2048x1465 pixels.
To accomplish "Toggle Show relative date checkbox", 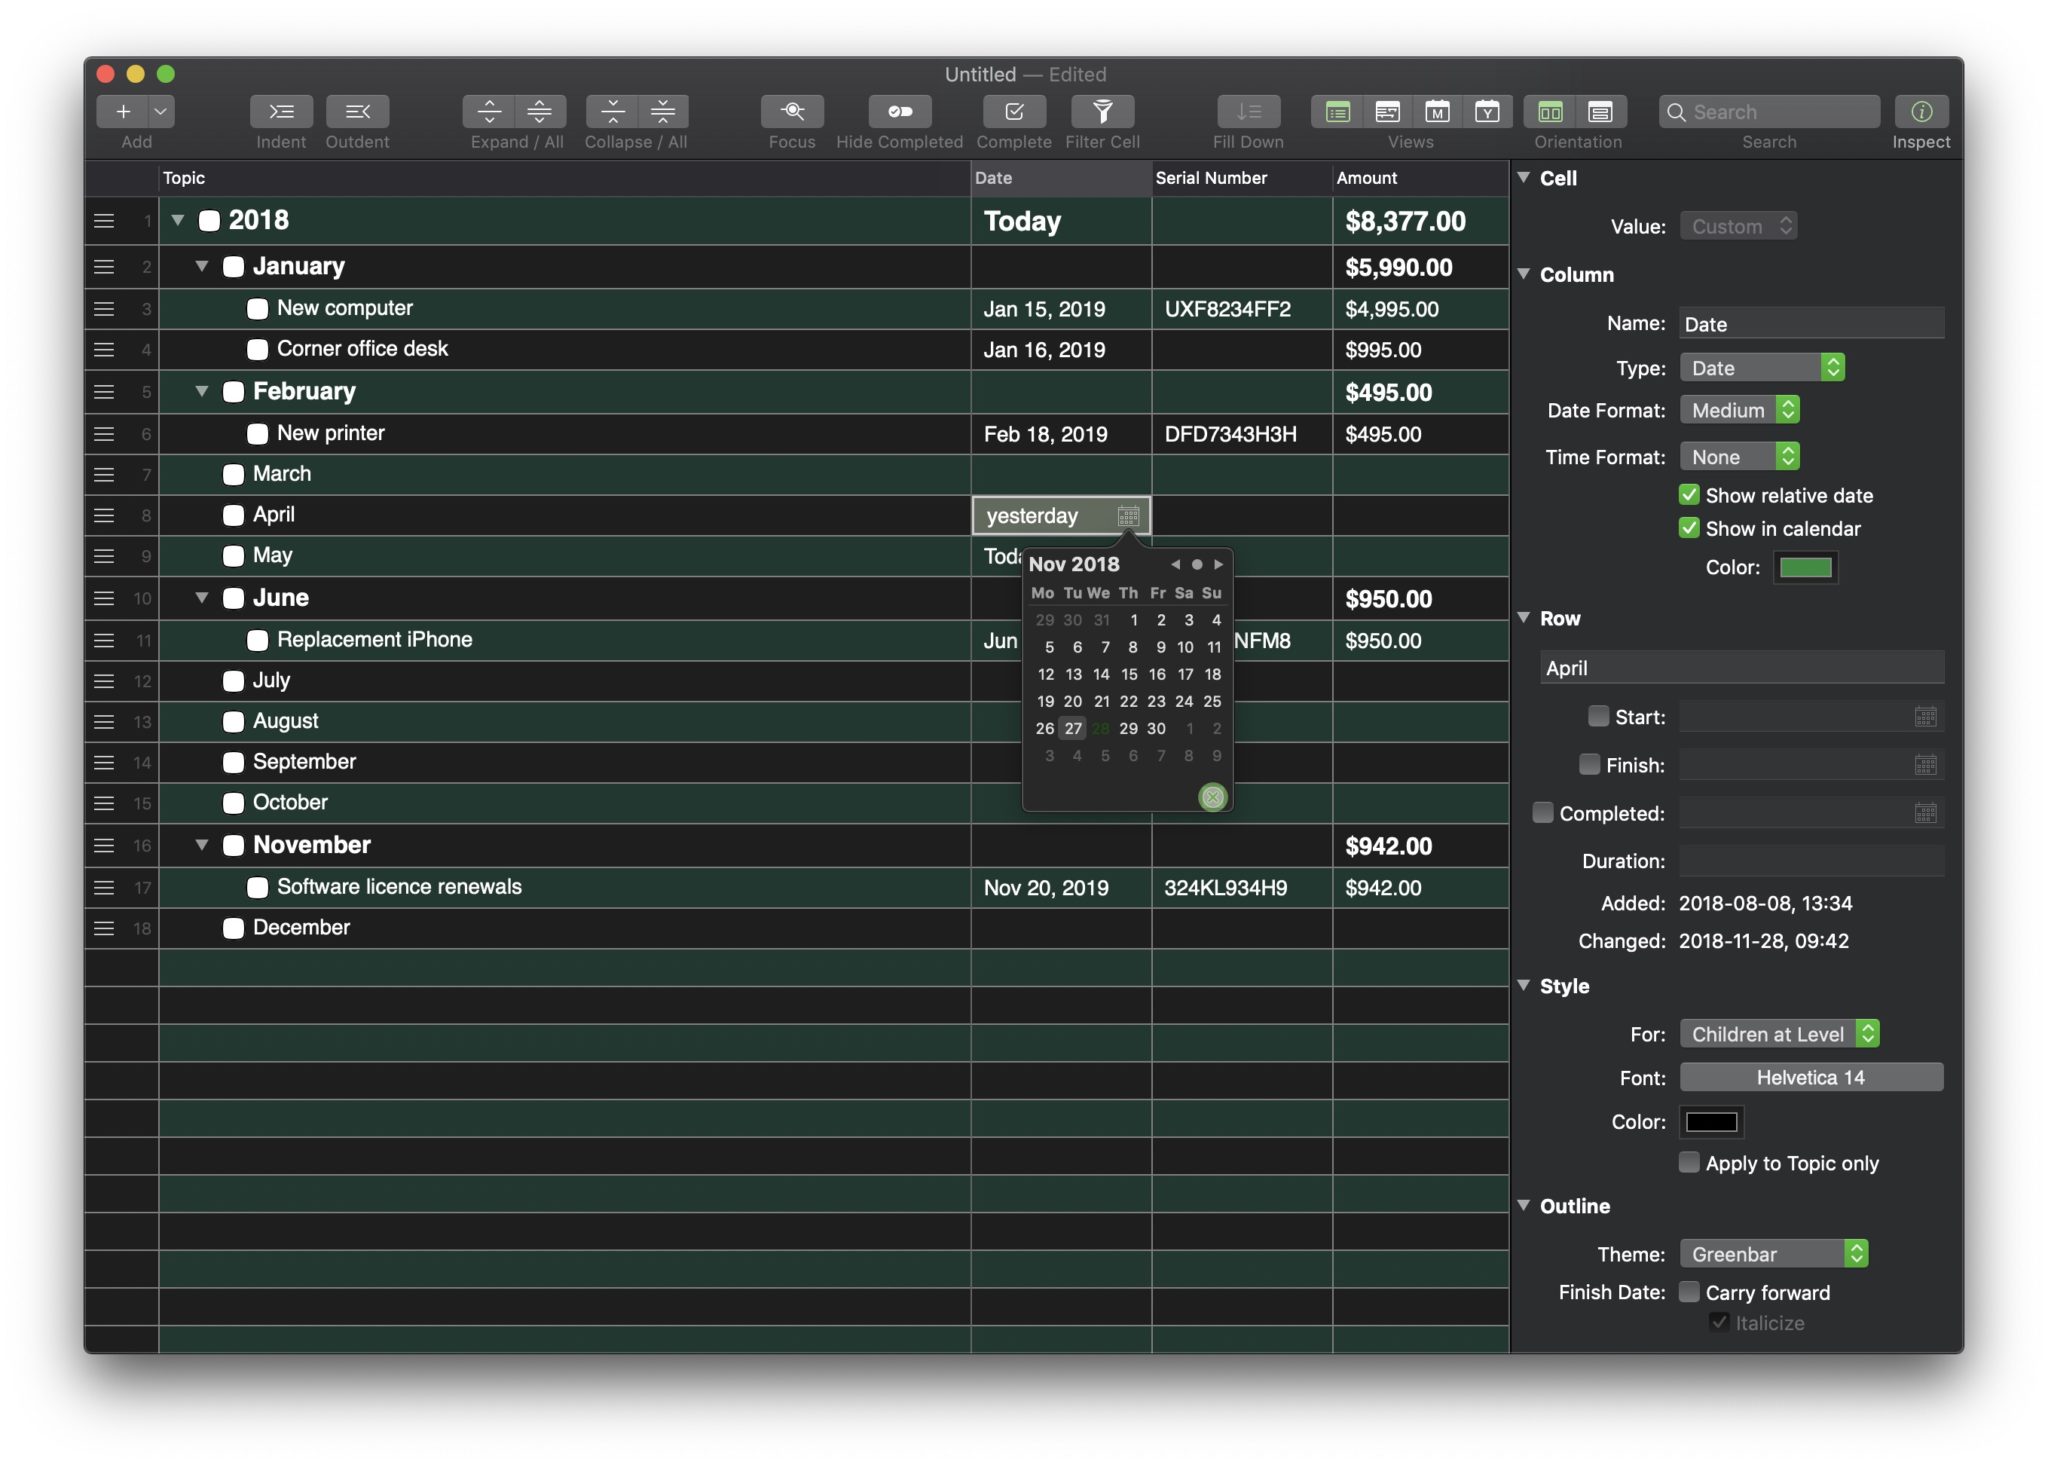I will (1689, 494).
